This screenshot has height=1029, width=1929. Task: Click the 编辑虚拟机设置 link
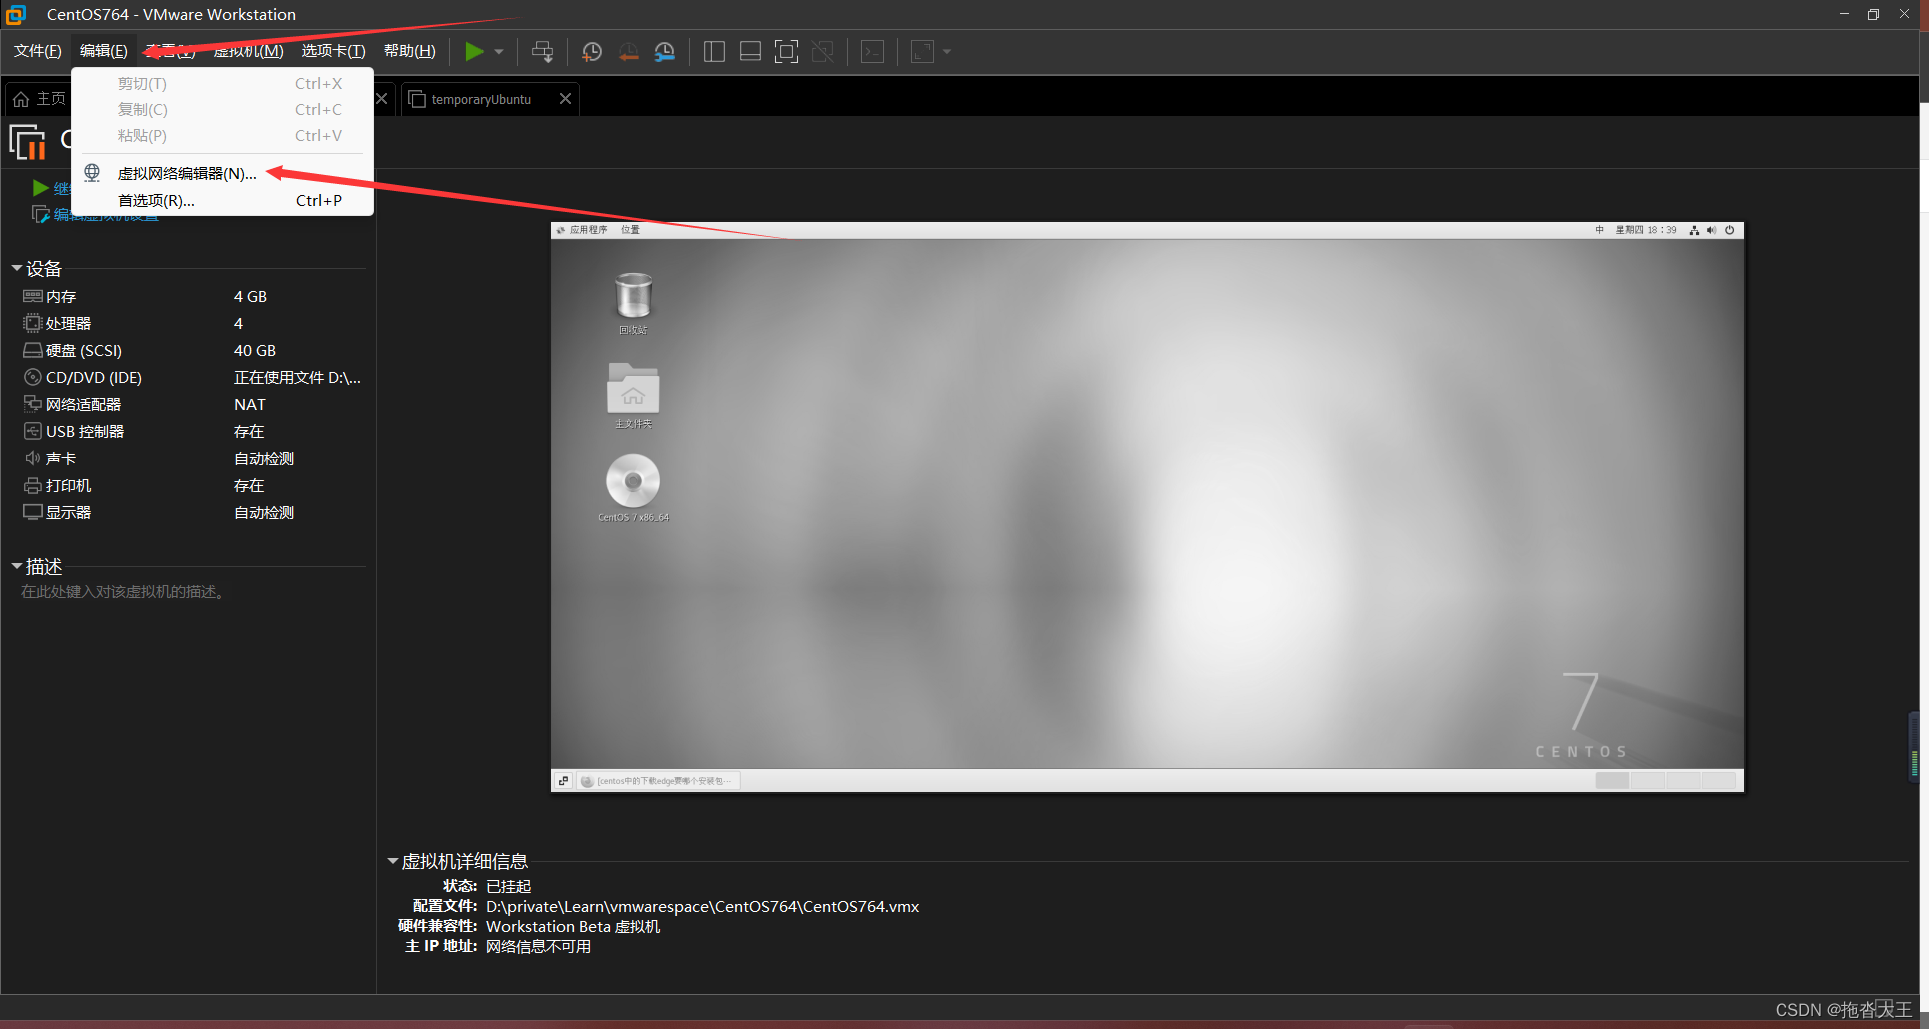click(x=106, y=215)
